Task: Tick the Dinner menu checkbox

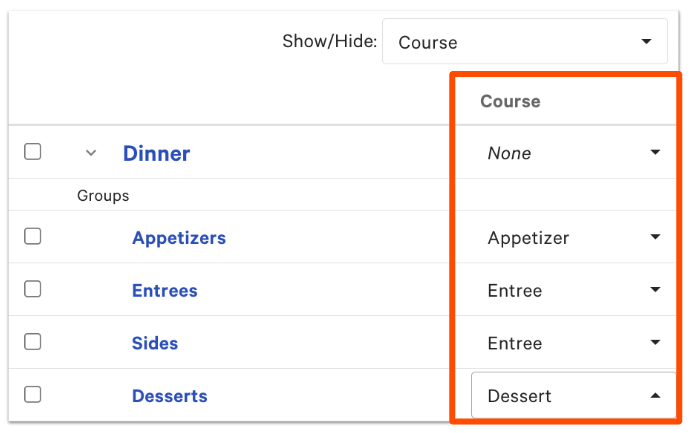Action: [33, 152]
